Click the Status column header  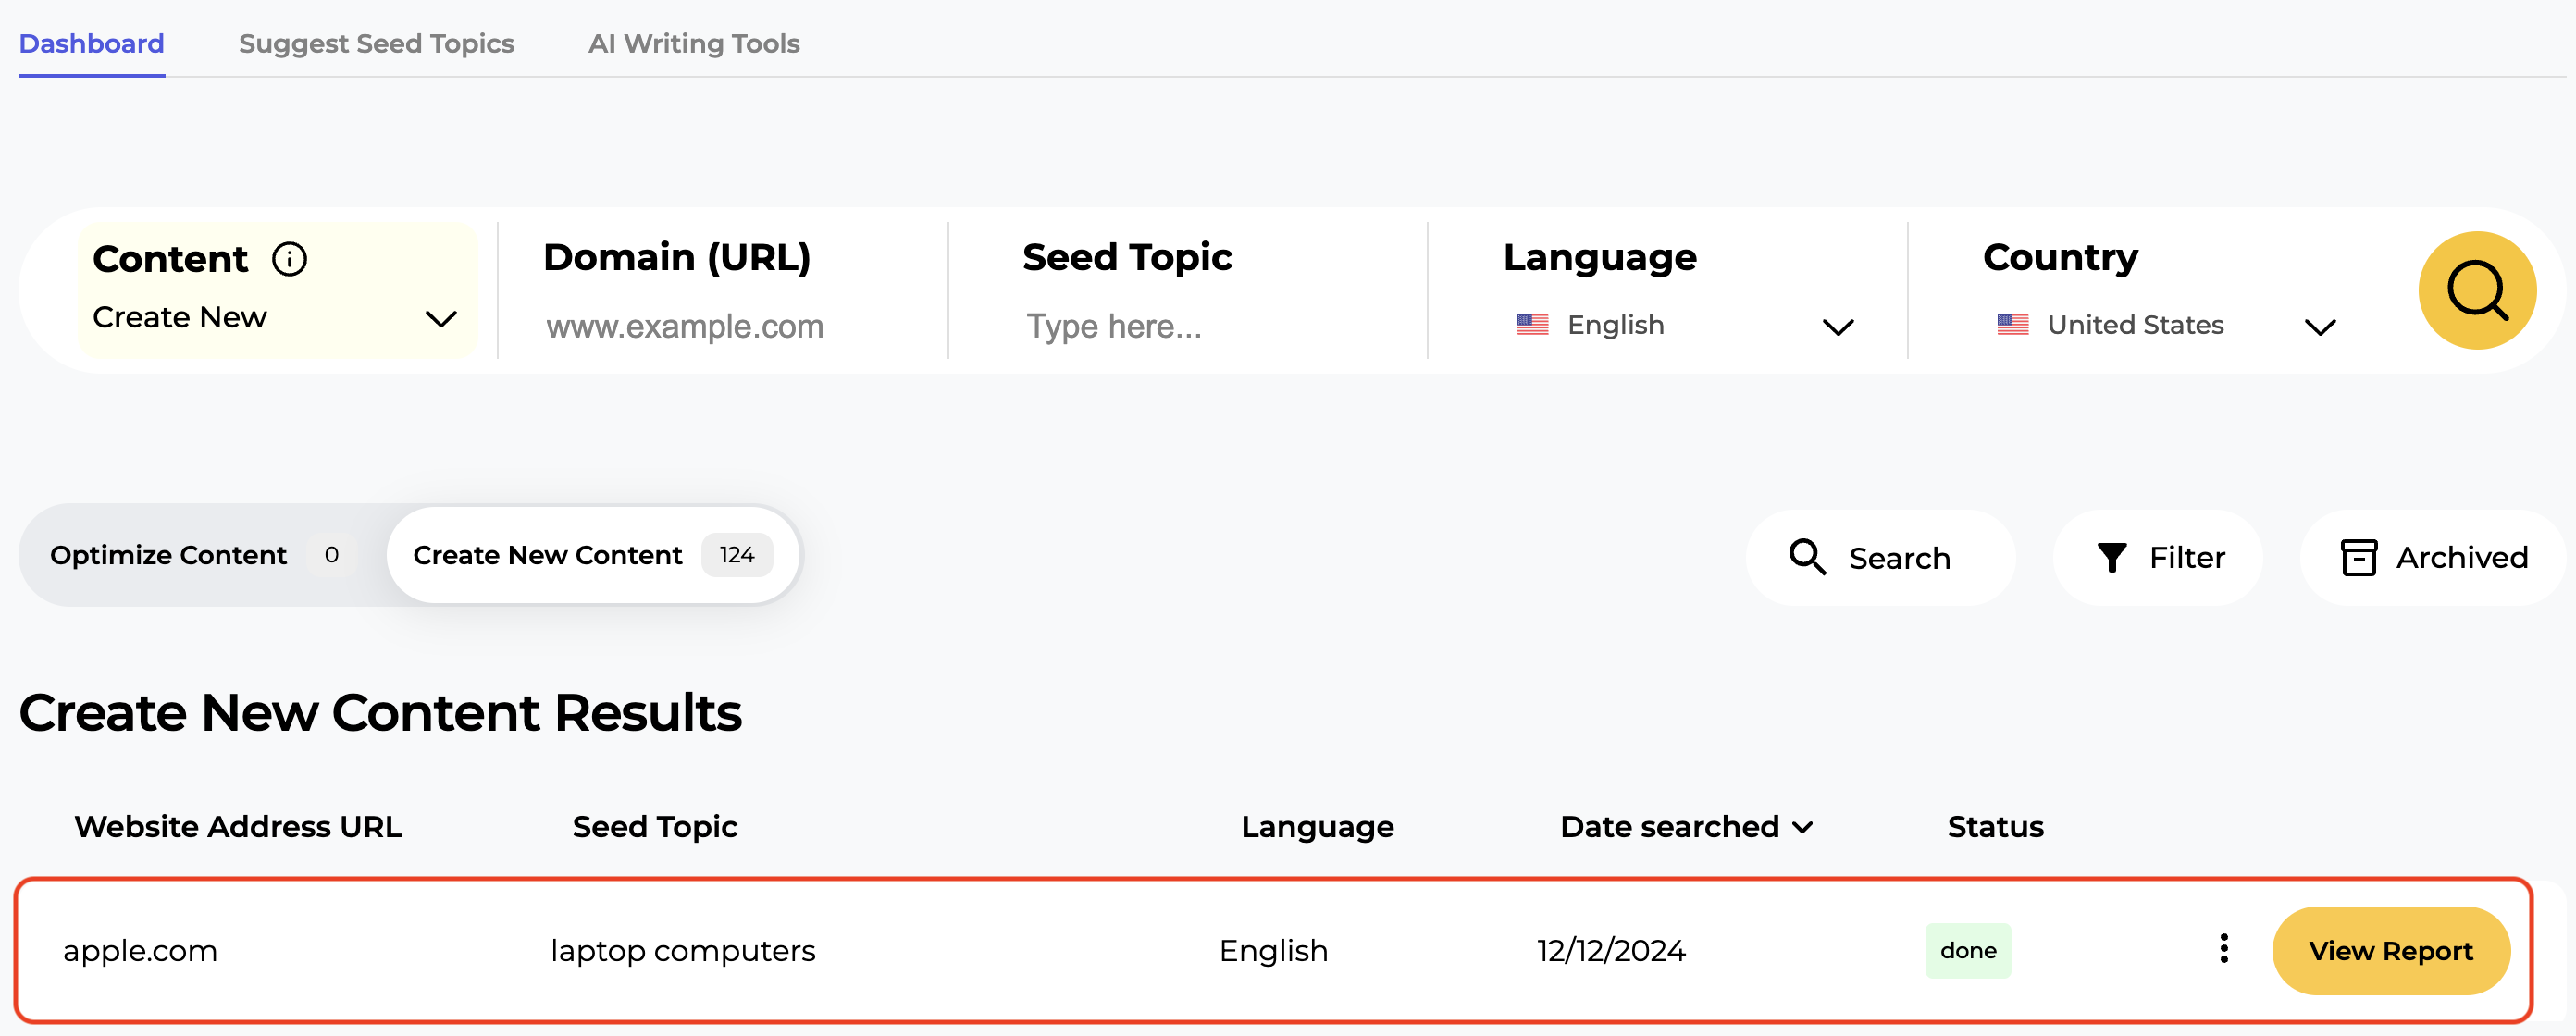point(1995,827)
